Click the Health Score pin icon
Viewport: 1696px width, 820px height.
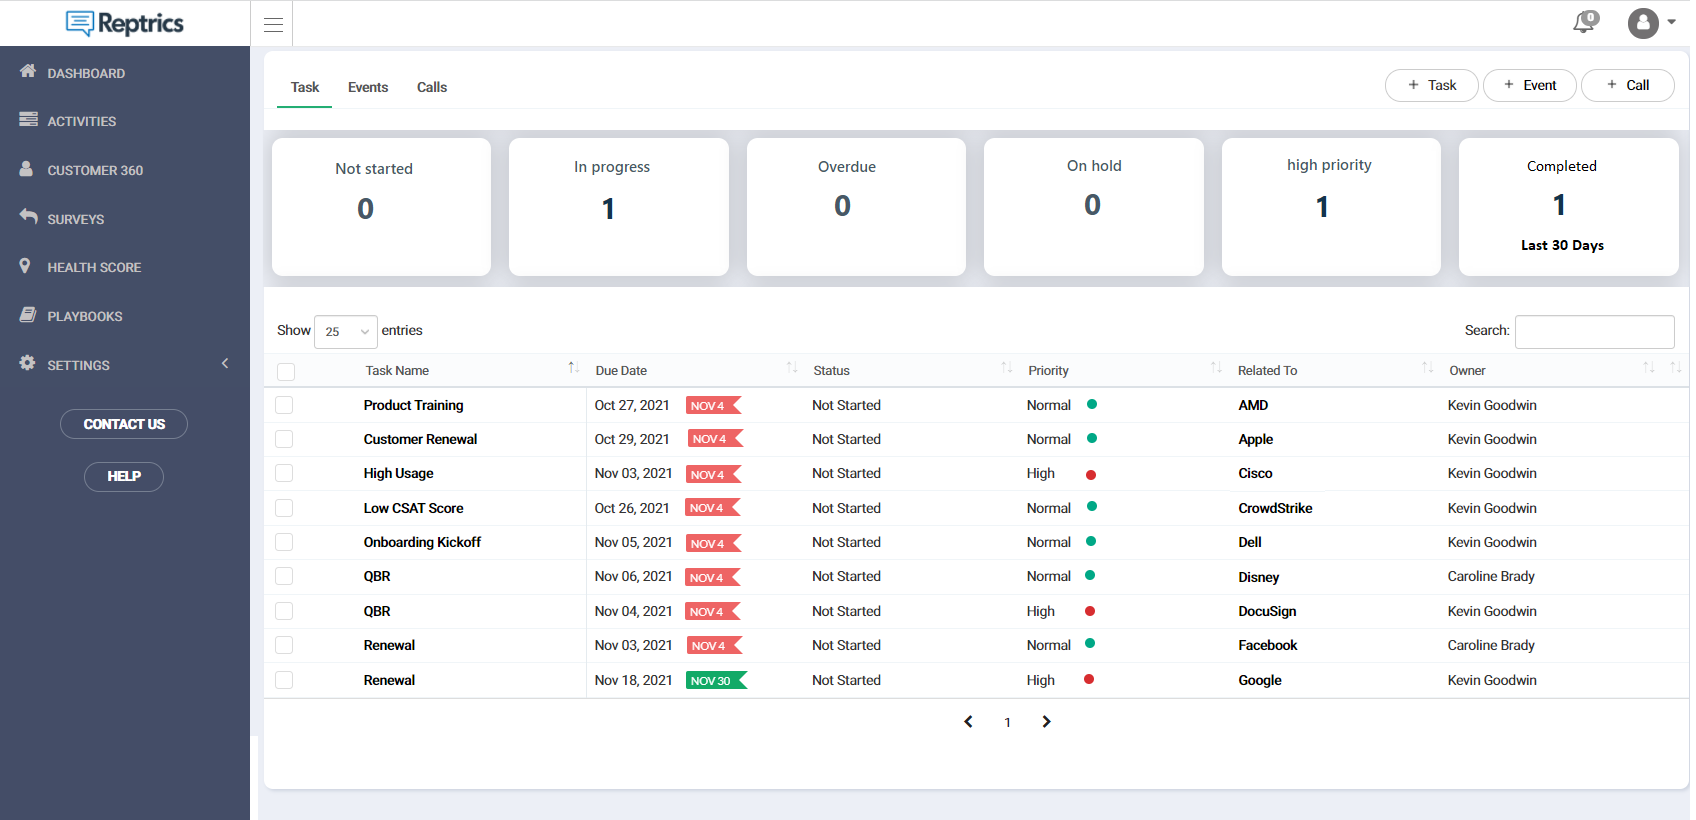(x=26, y=266)
